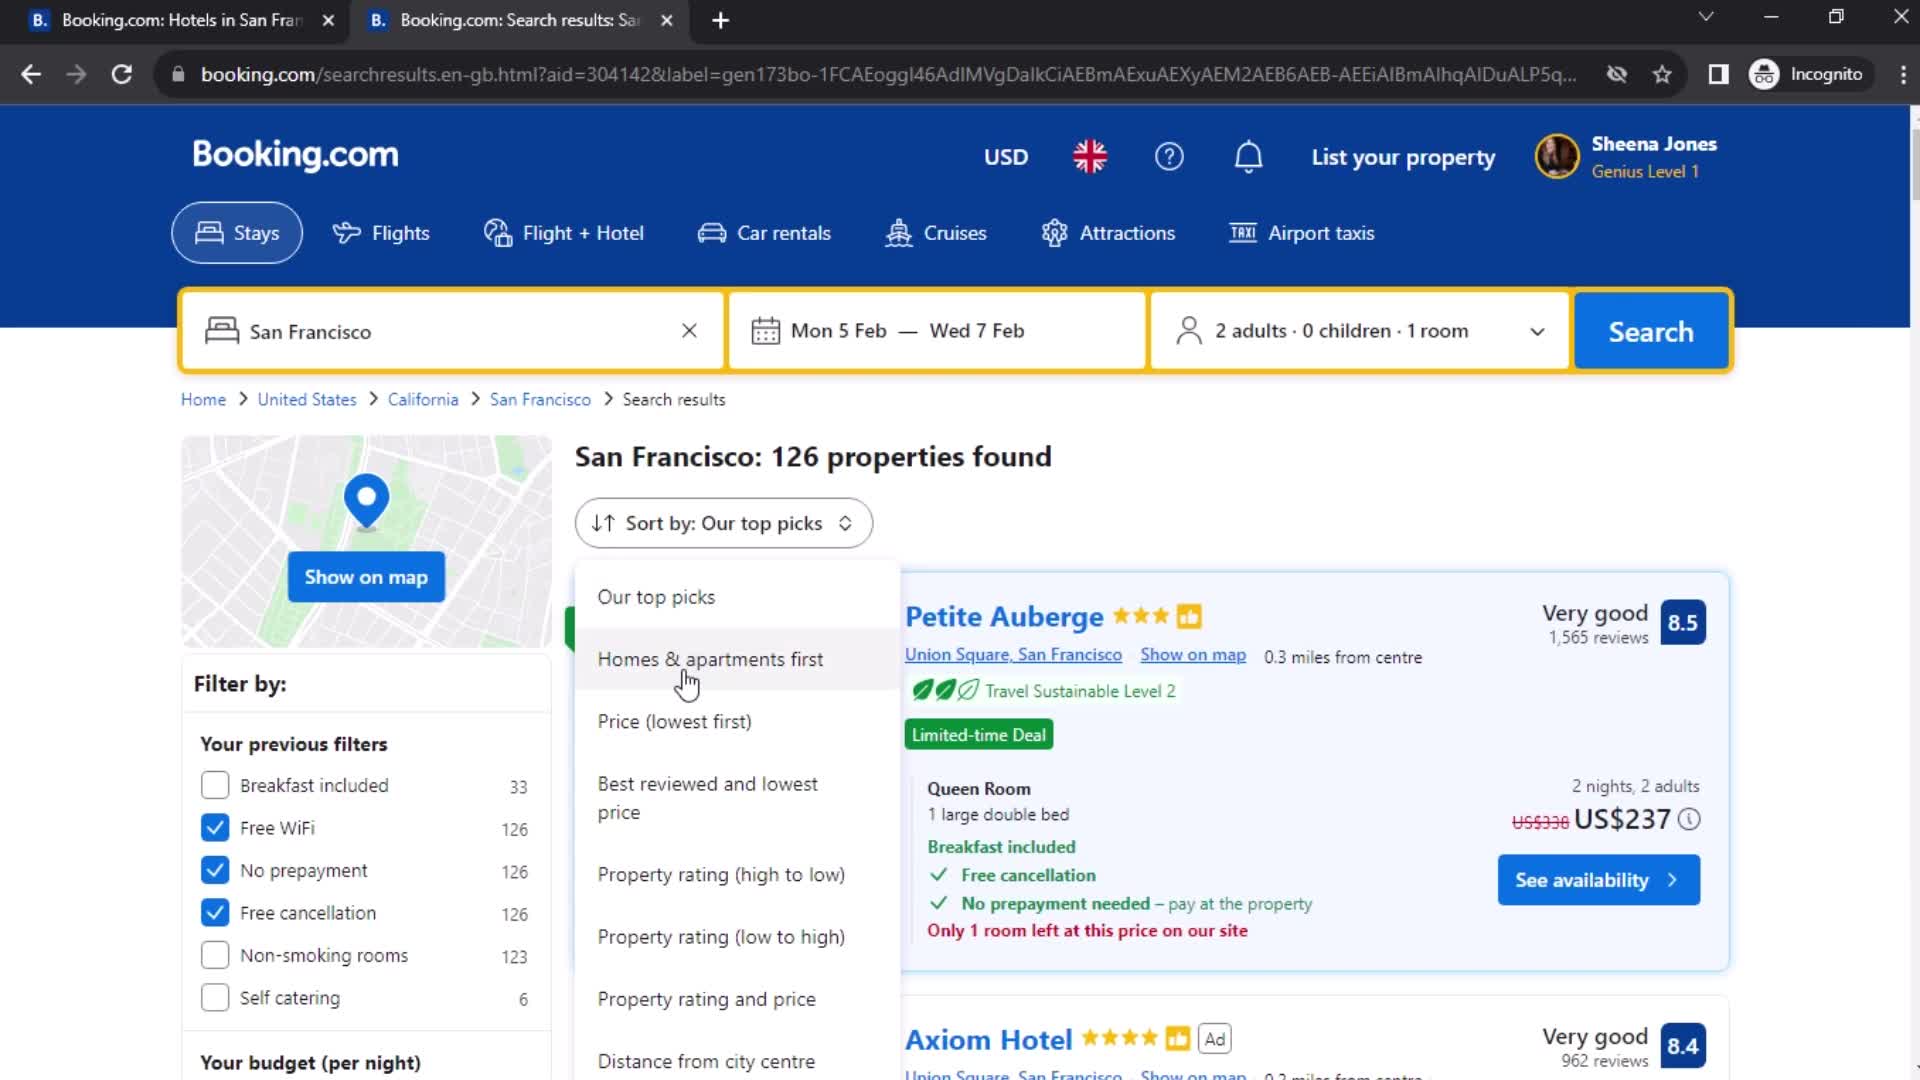Viewport: 1920px width, 1080px height.
Task: Open the Attractions section
Action: 1108,233
